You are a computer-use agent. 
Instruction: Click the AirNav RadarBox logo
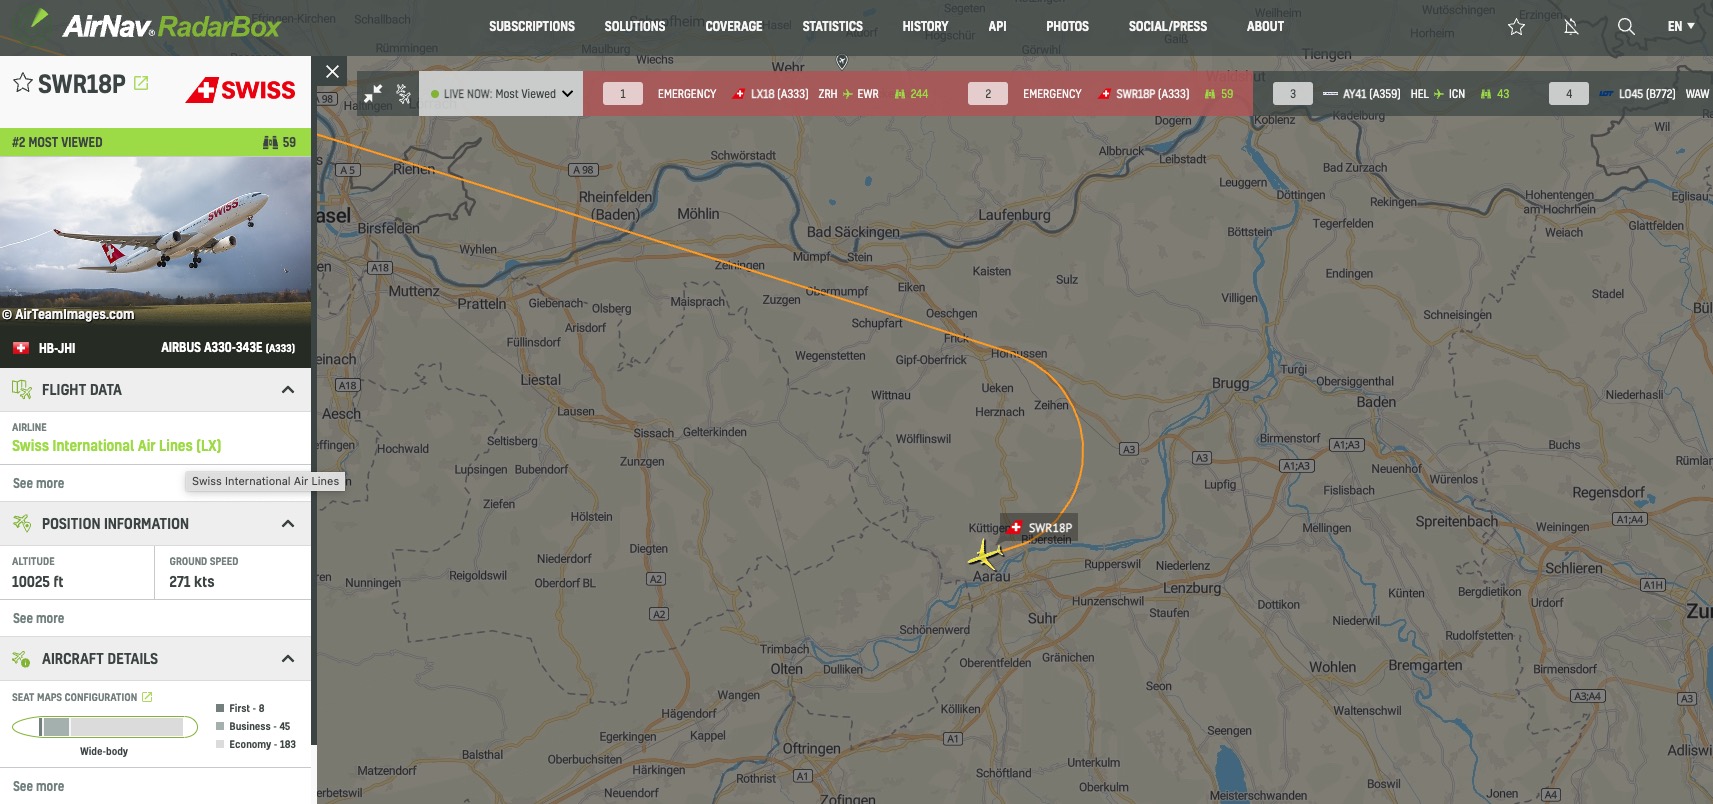155,24
